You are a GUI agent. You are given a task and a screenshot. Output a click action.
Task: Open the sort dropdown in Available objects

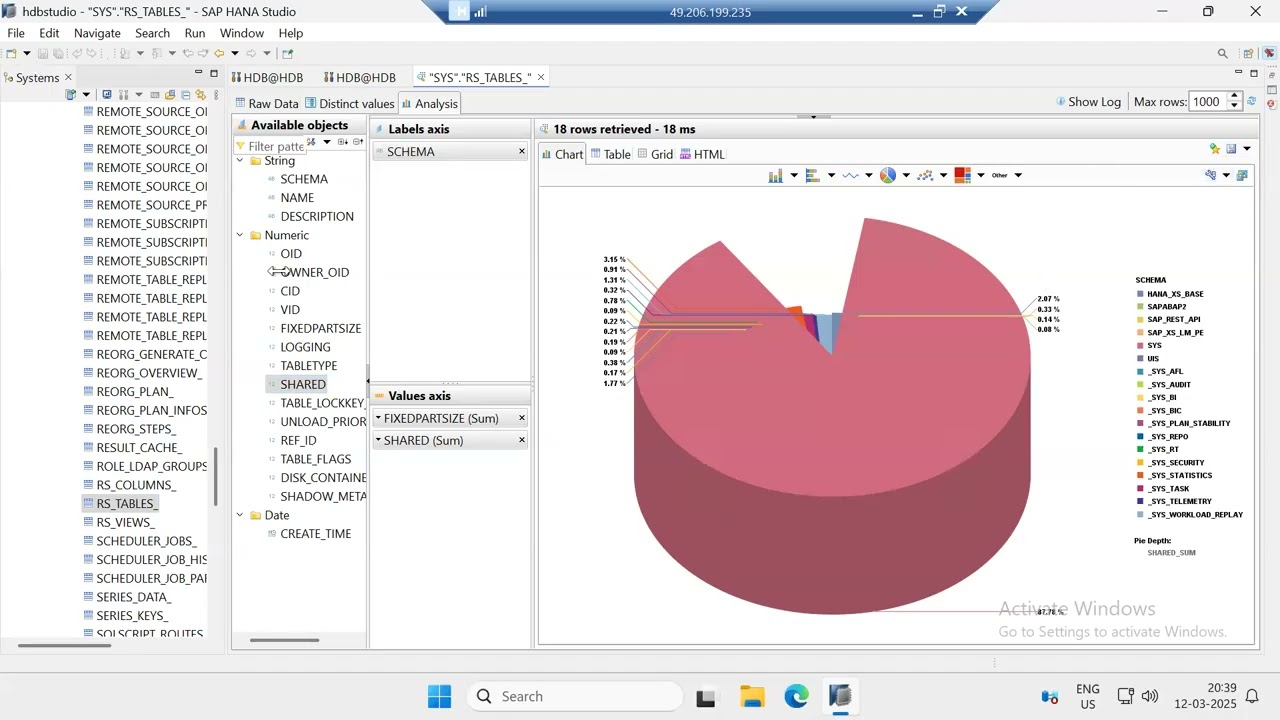(327, 142)
